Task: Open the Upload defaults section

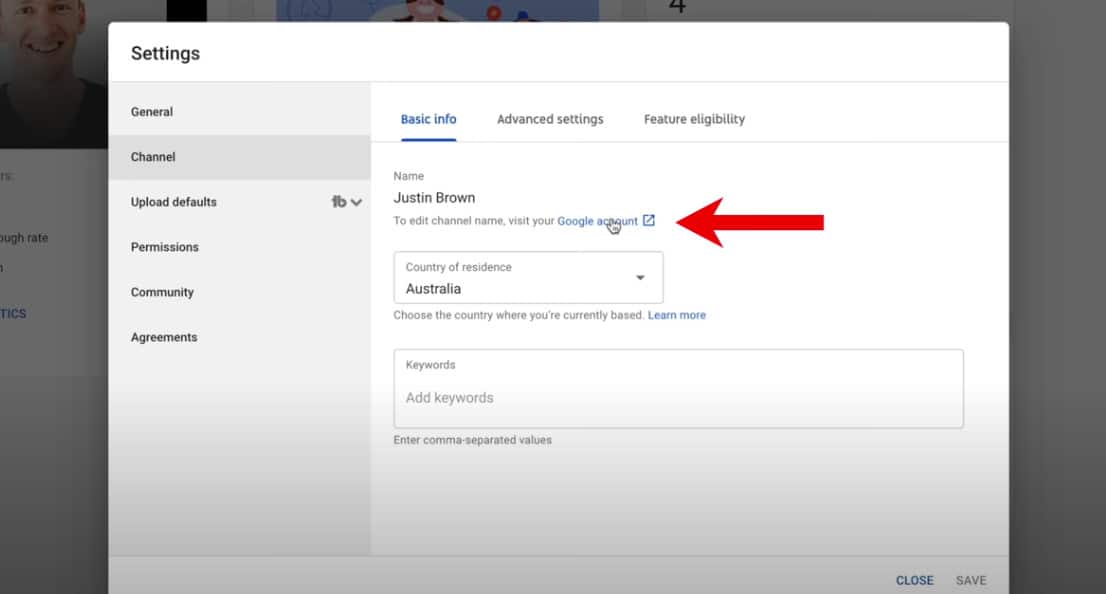Action: [x=174, y=202]
